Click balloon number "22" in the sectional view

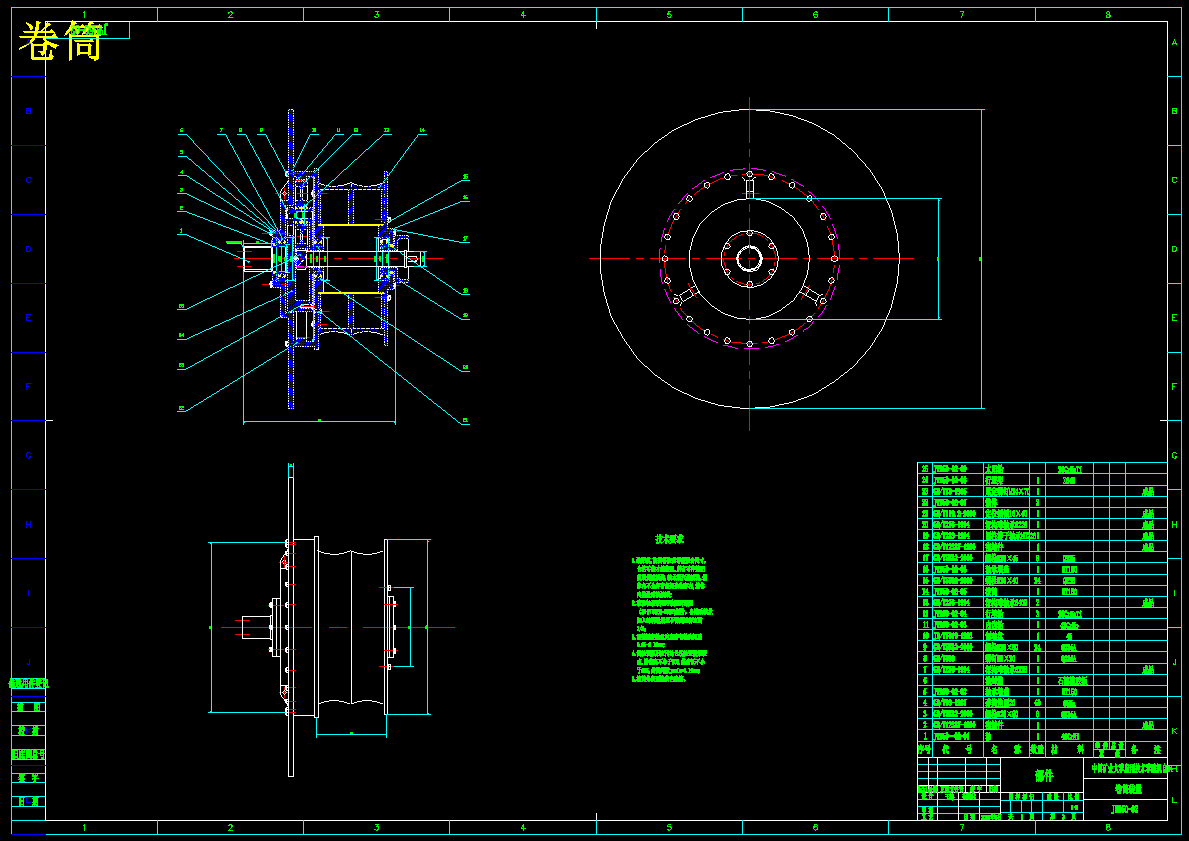click(182, 409)
